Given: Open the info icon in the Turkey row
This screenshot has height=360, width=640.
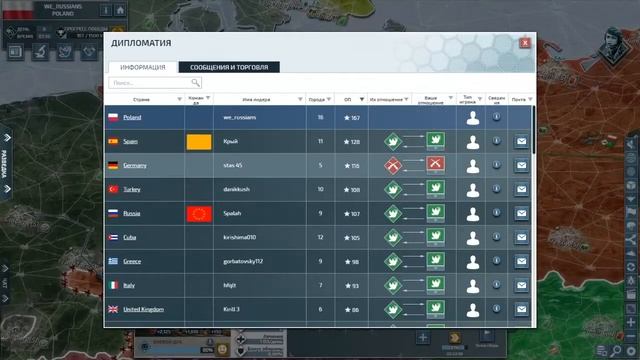Looking at the screenshot, I should [496, 189].
